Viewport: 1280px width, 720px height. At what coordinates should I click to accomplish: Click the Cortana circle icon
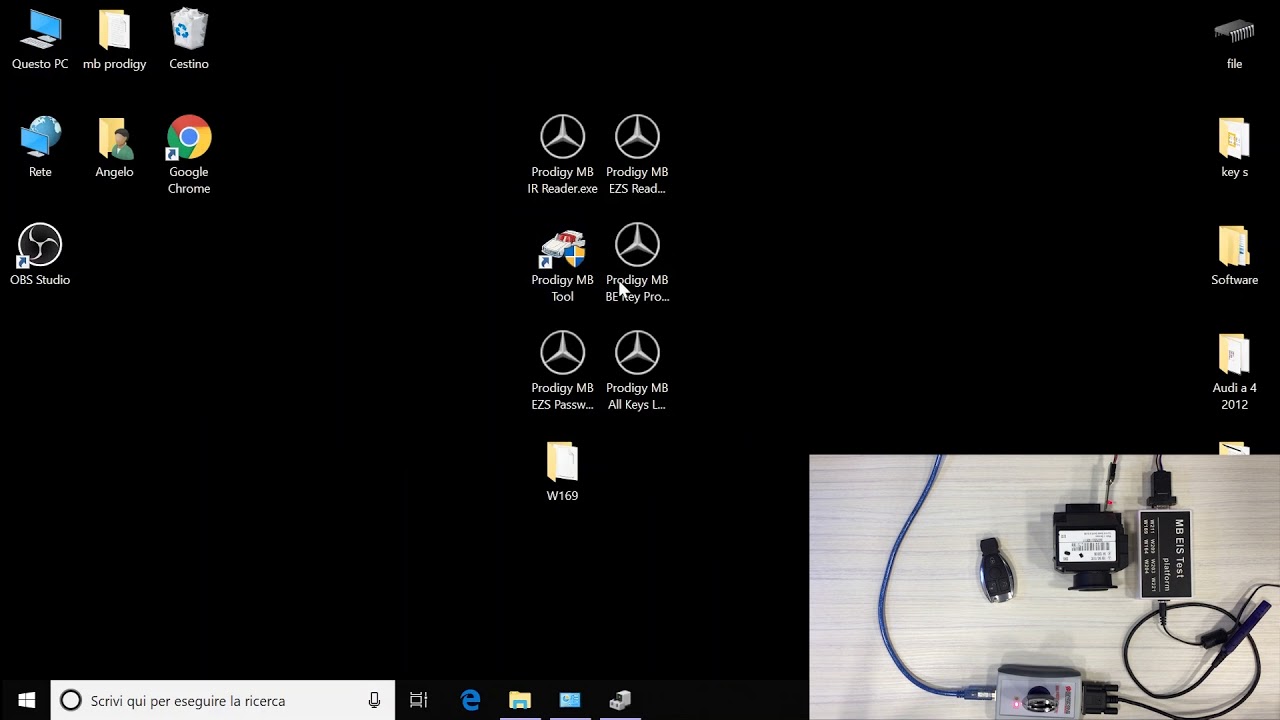point(71,700)
